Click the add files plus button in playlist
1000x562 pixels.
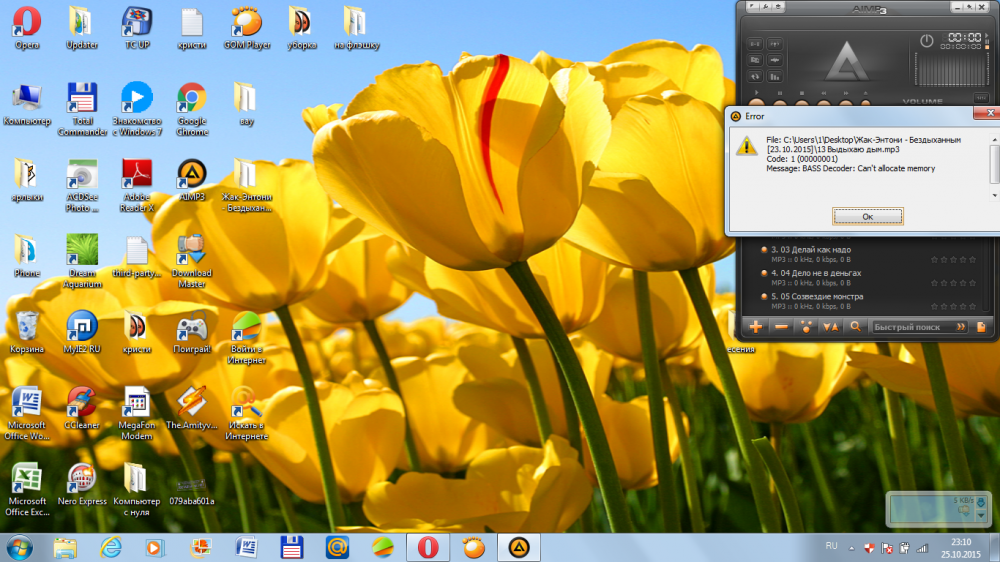(x=756, y=326)
